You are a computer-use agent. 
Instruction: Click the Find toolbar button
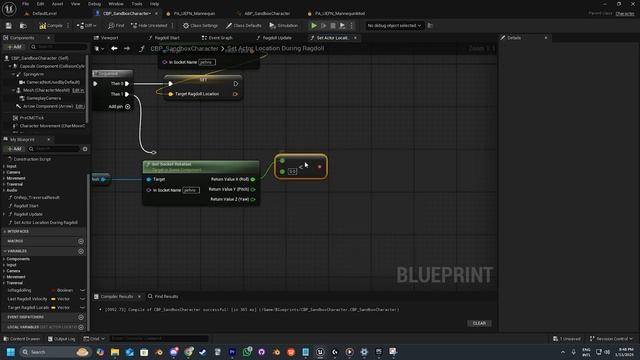(116, 26)
